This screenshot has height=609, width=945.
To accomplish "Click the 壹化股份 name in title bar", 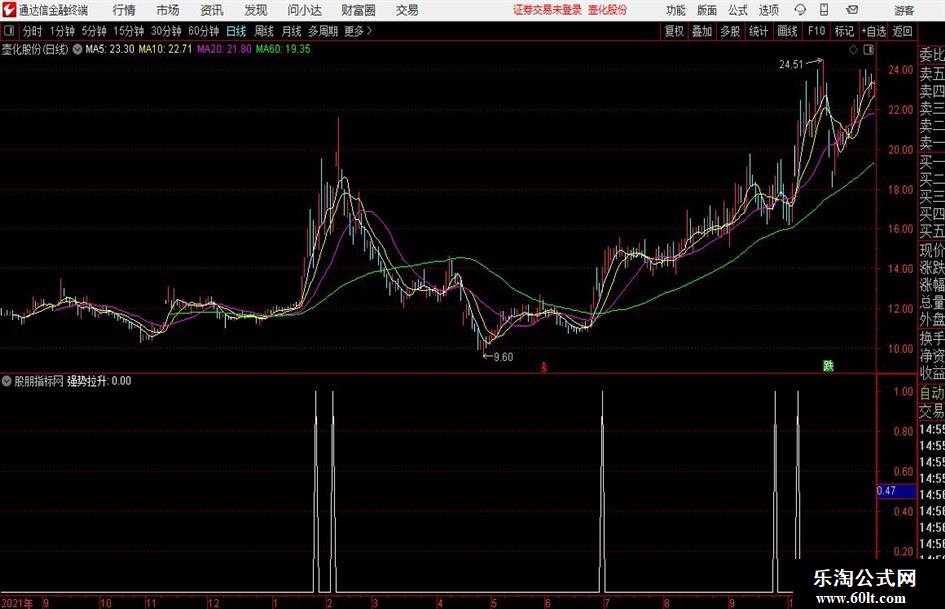I will coord(607,10).
